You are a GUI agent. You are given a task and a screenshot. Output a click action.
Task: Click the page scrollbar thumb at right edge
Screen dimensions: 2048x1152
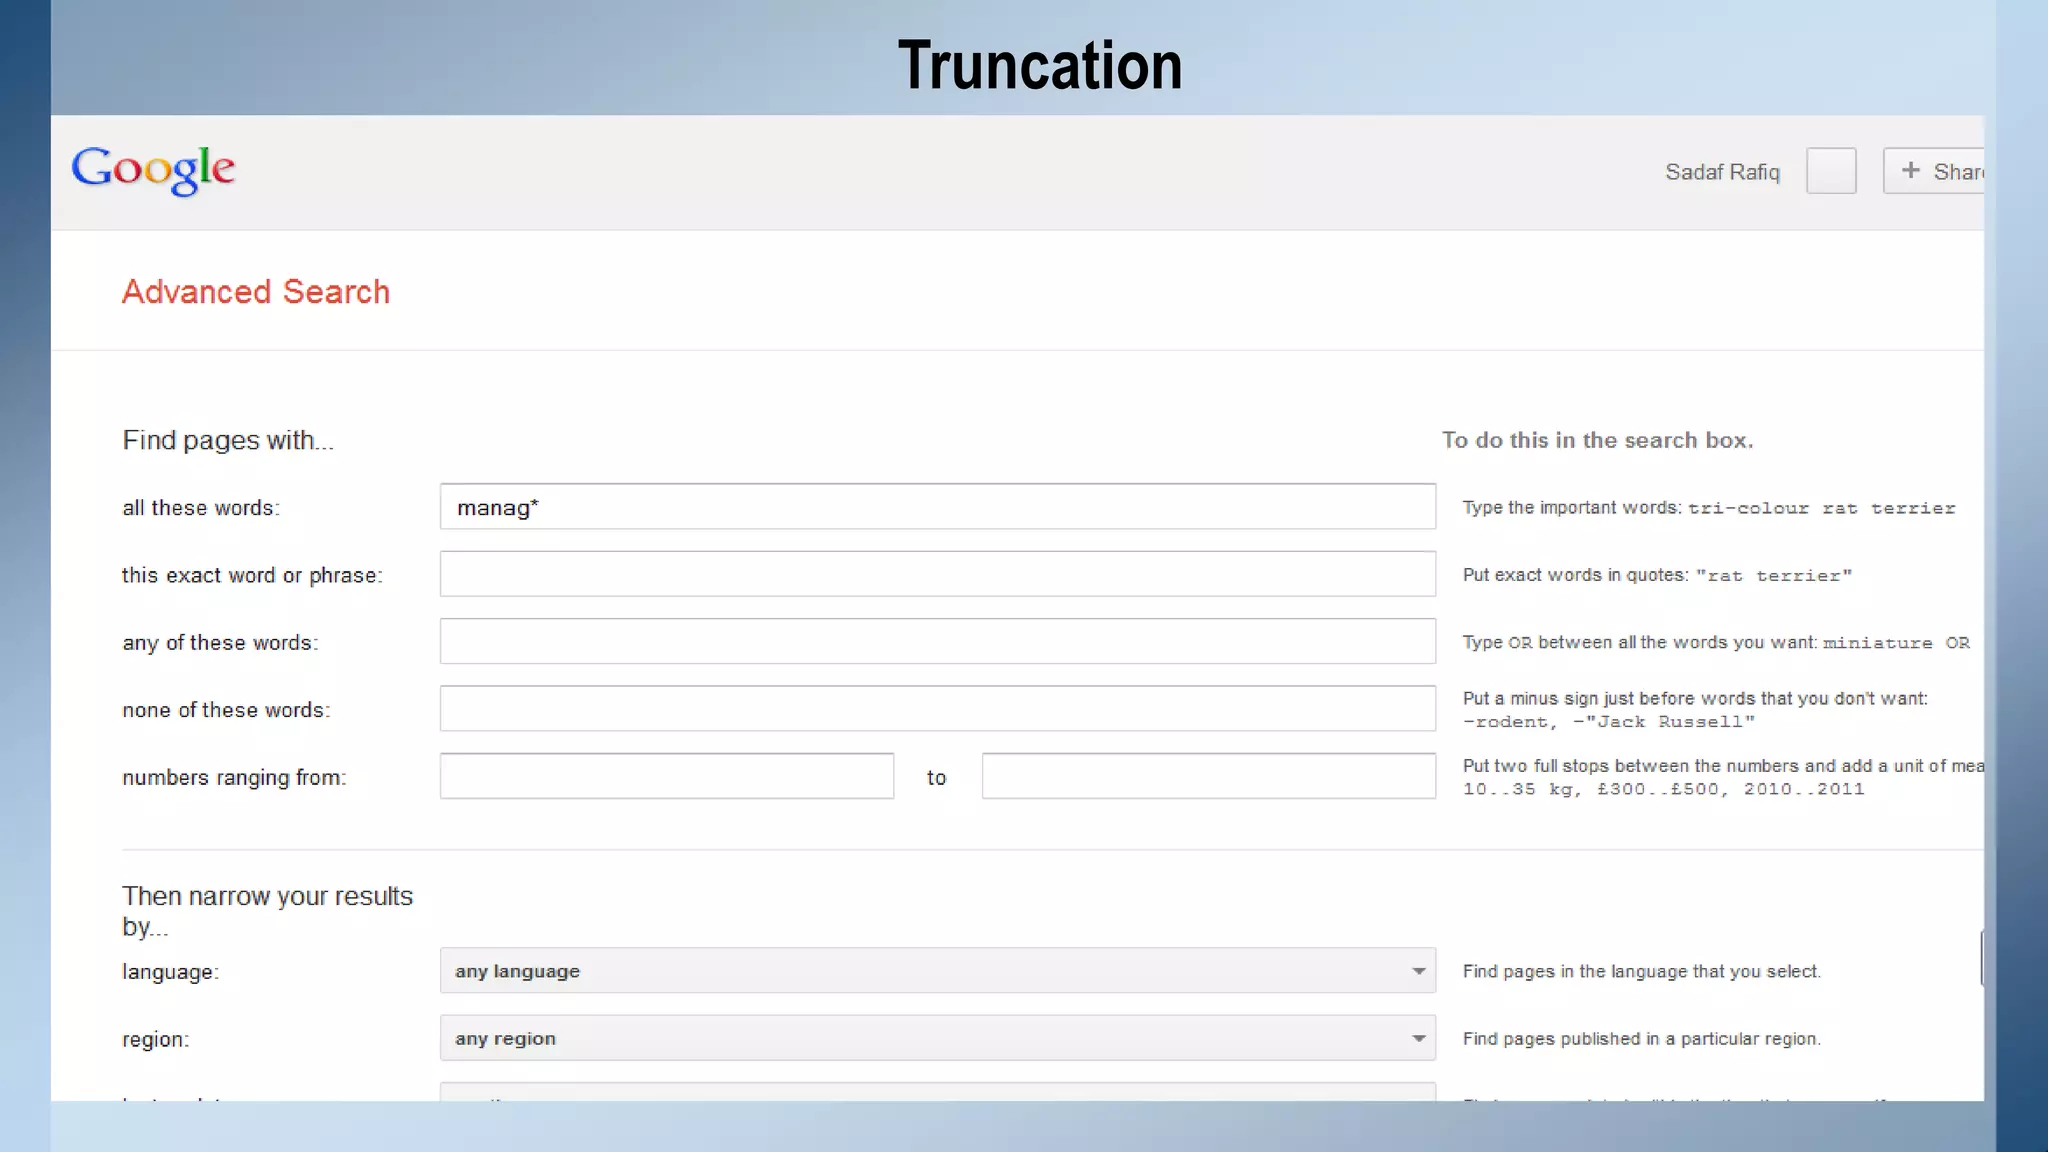point(1981,958)
